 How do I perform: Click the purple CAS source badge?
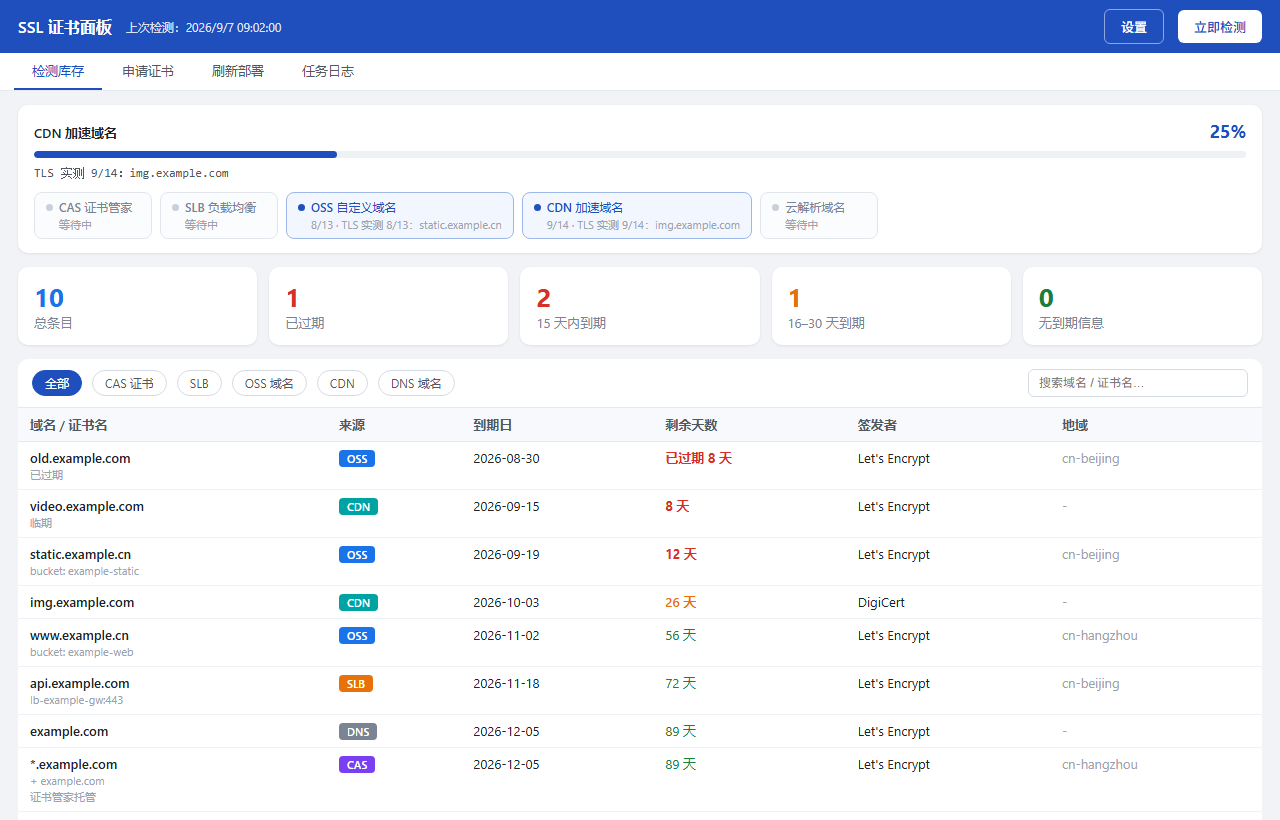[357, 765]
